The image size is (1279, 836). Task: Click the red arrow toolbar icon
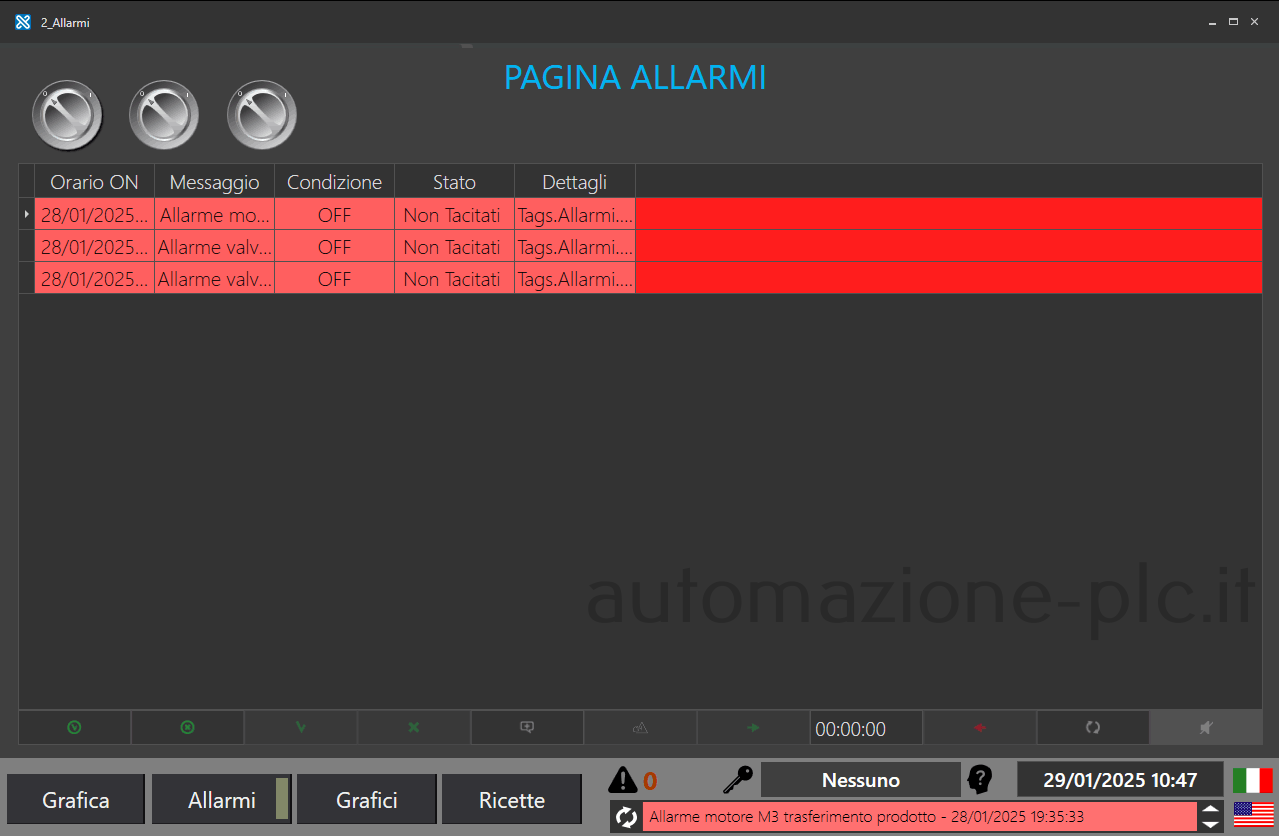point(979,728)
